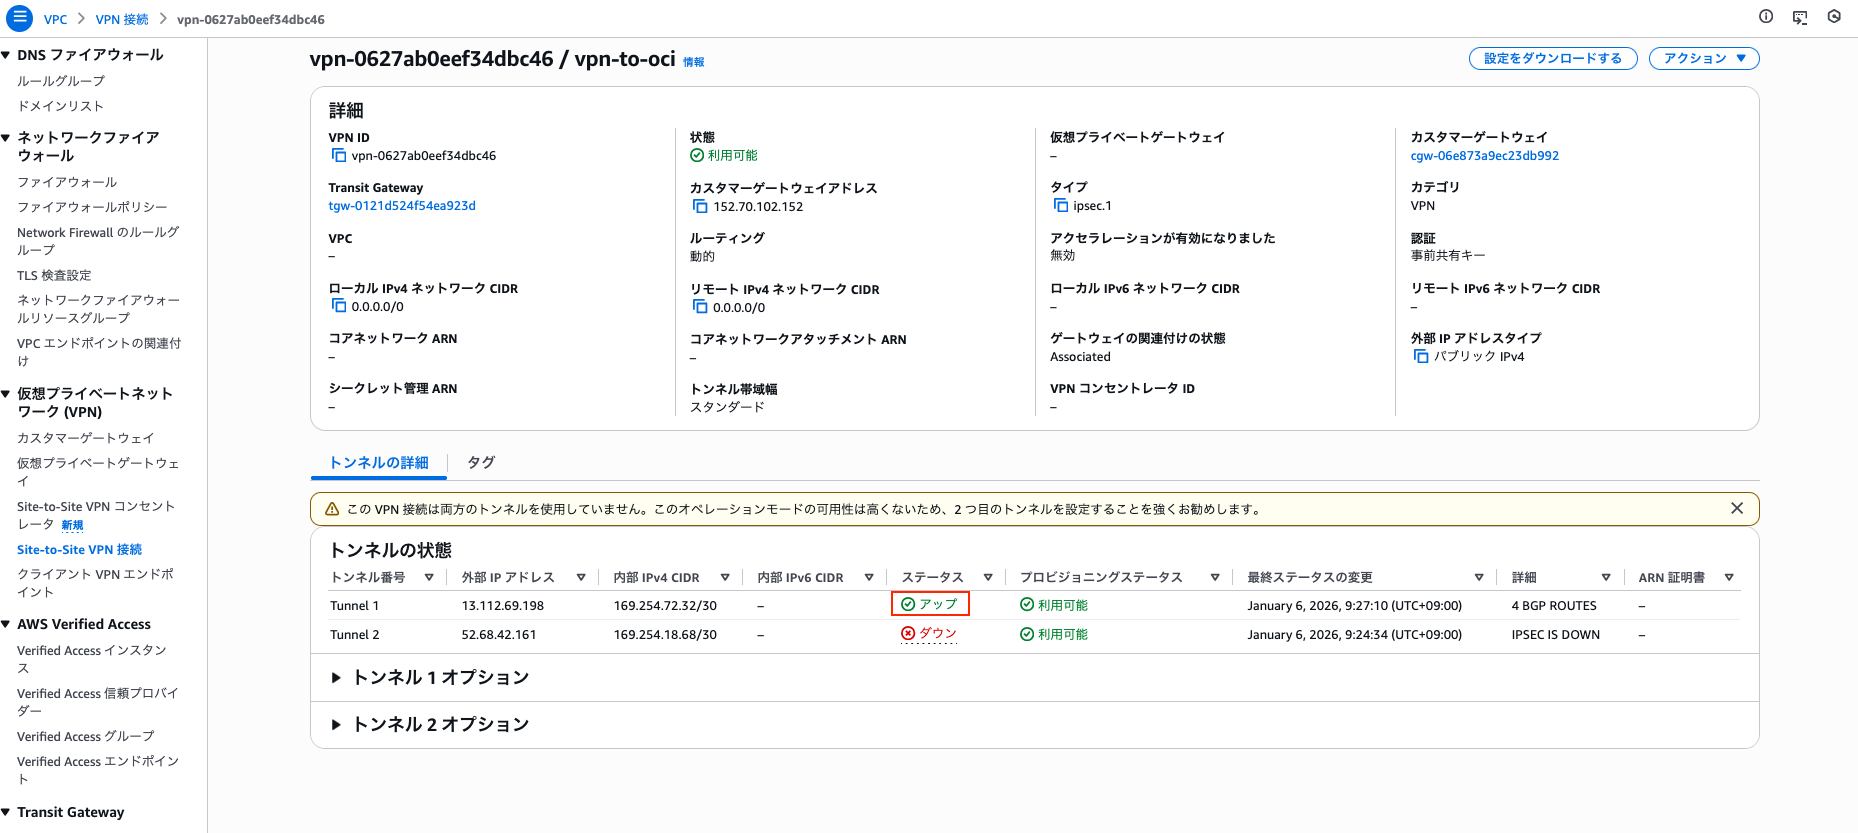The width and height of the screenshot is (1858, 833).
Task: Sort by プロビジョニングステータス column
Action: click(x=1215, y=577)
